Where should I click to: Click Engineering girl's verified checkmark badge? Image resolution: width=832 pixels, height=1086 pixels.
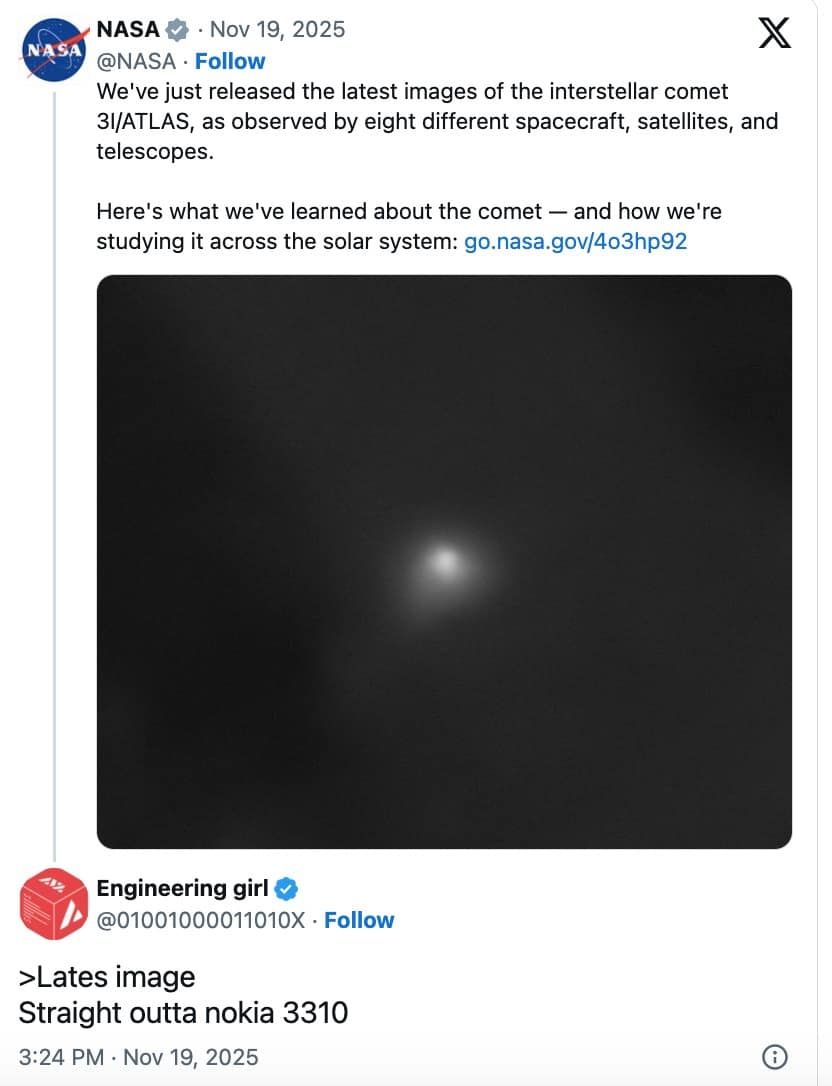[x=287, y=887]
